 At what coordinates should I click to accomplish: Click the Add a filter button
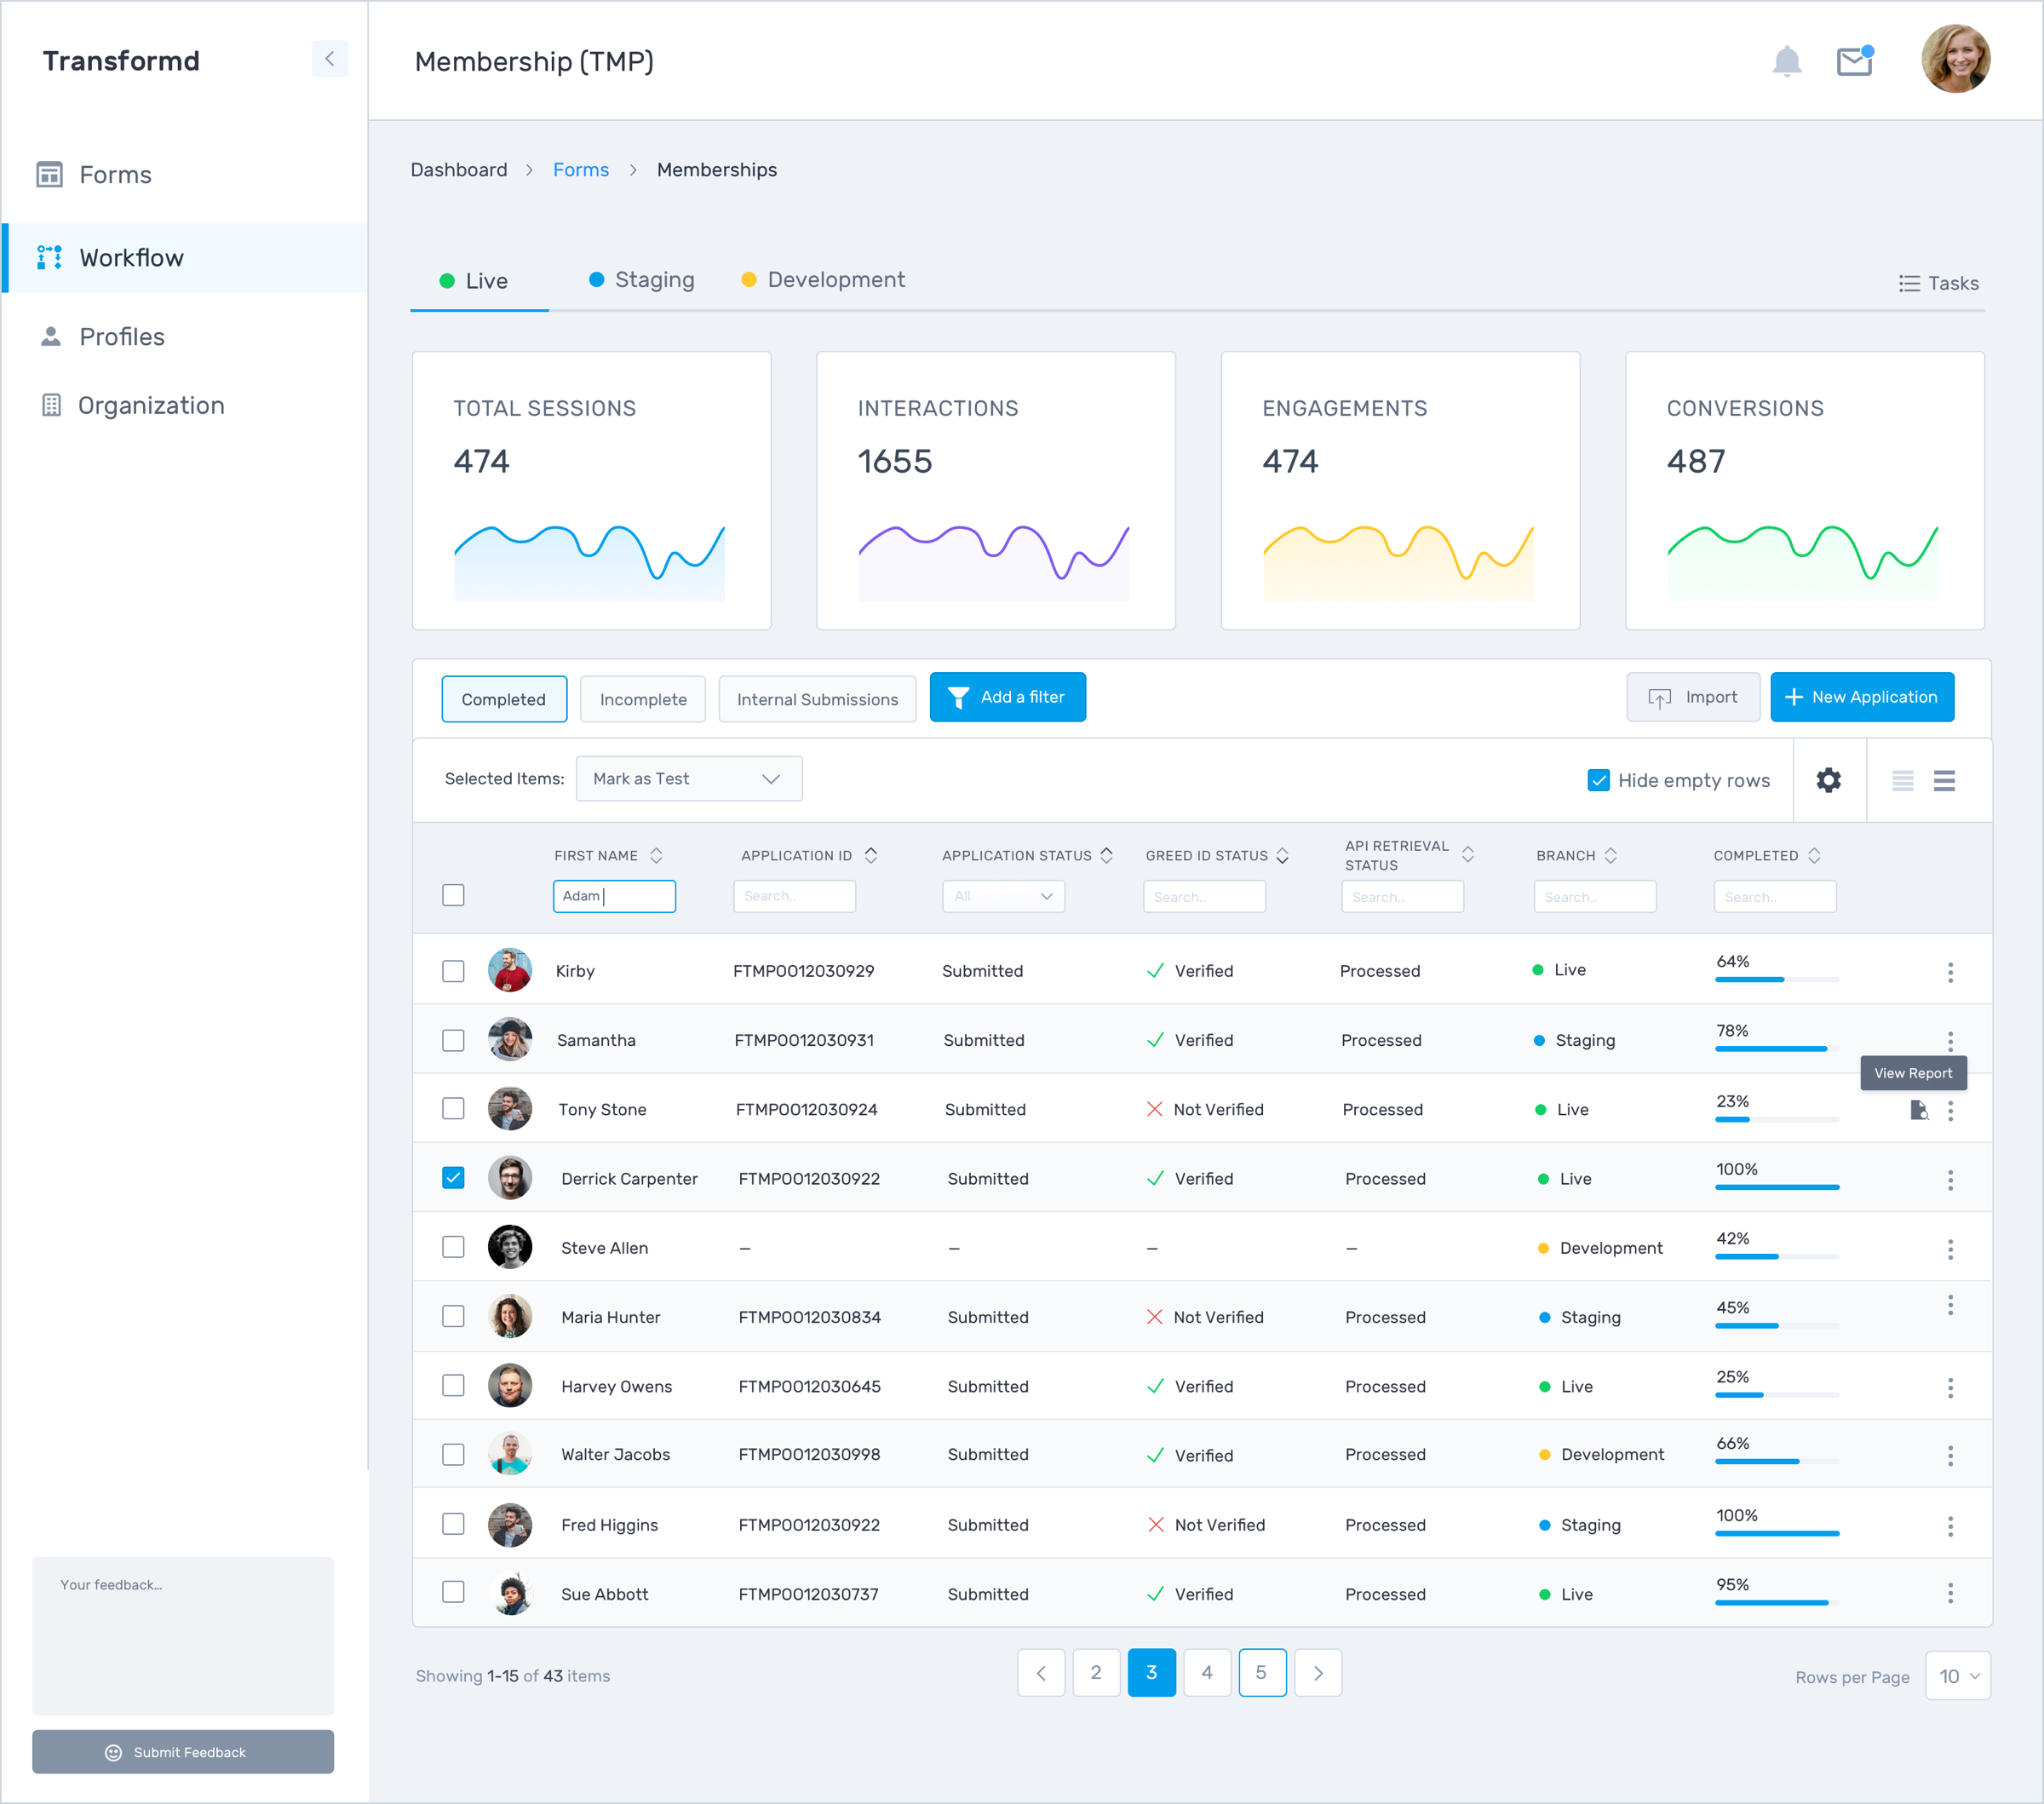1007,697
